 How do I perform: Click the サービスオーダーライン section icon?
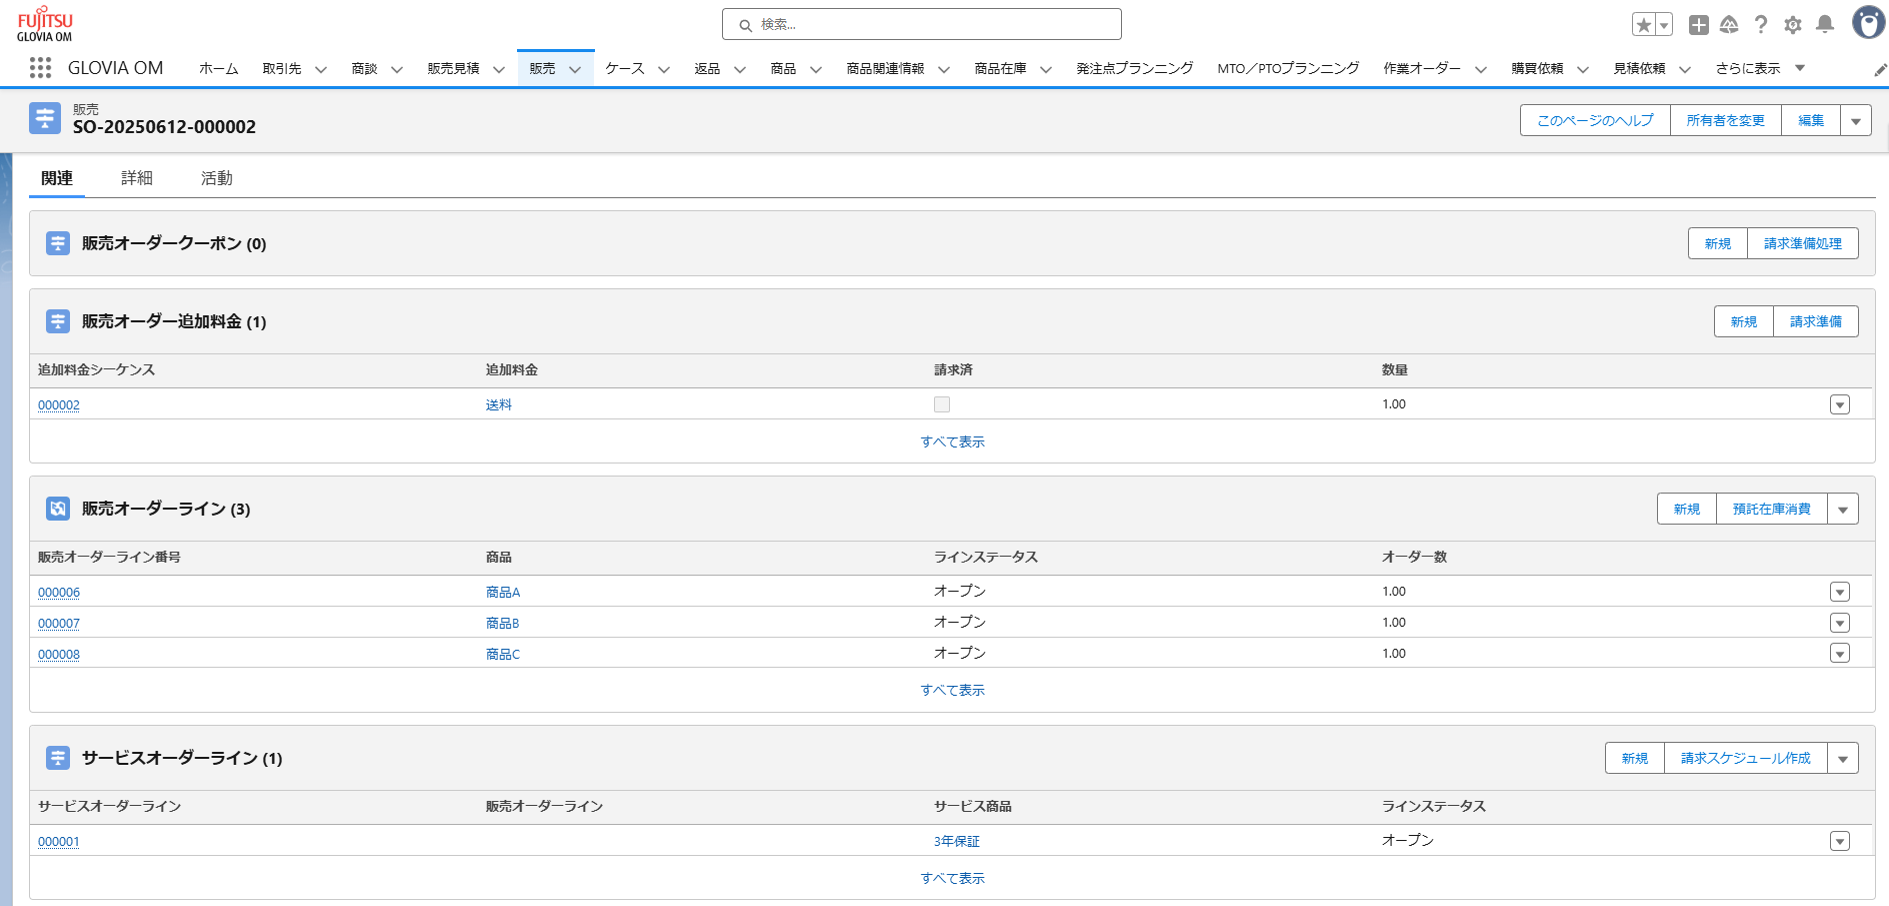click(58, 758)
